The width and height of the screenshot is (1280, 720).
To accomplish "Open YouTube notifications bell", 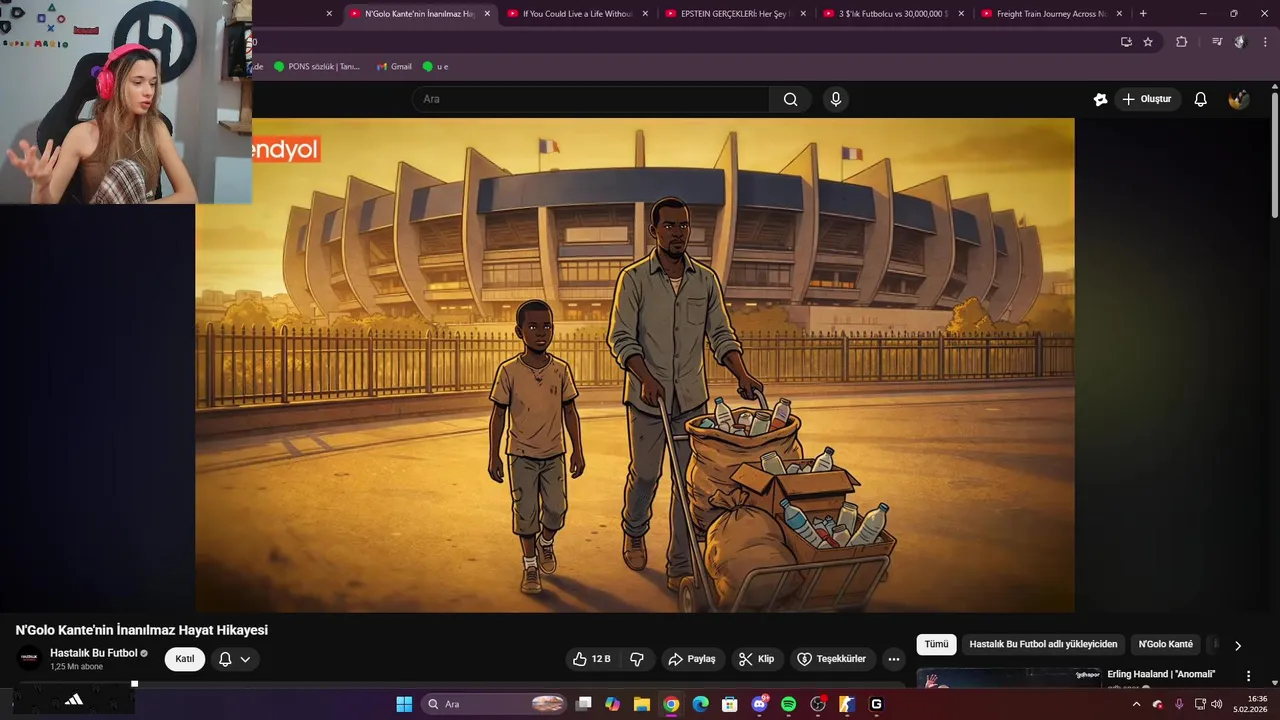I will [x=1201, y=99].
